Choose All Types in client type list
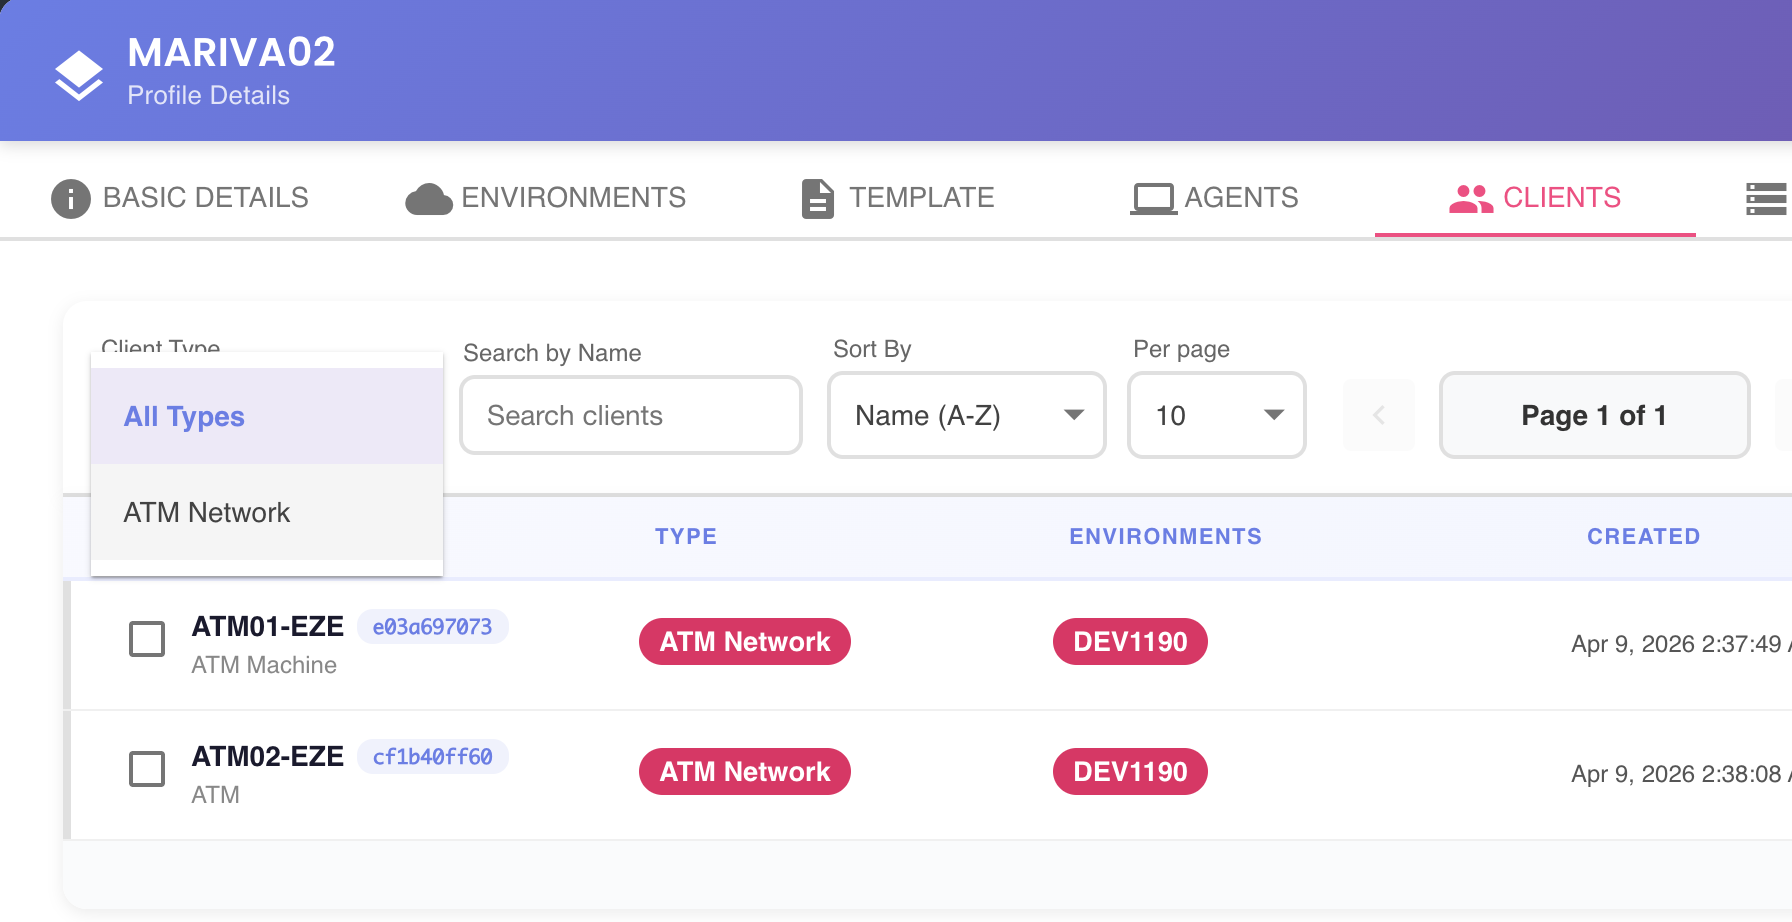 tap(267, 416)
